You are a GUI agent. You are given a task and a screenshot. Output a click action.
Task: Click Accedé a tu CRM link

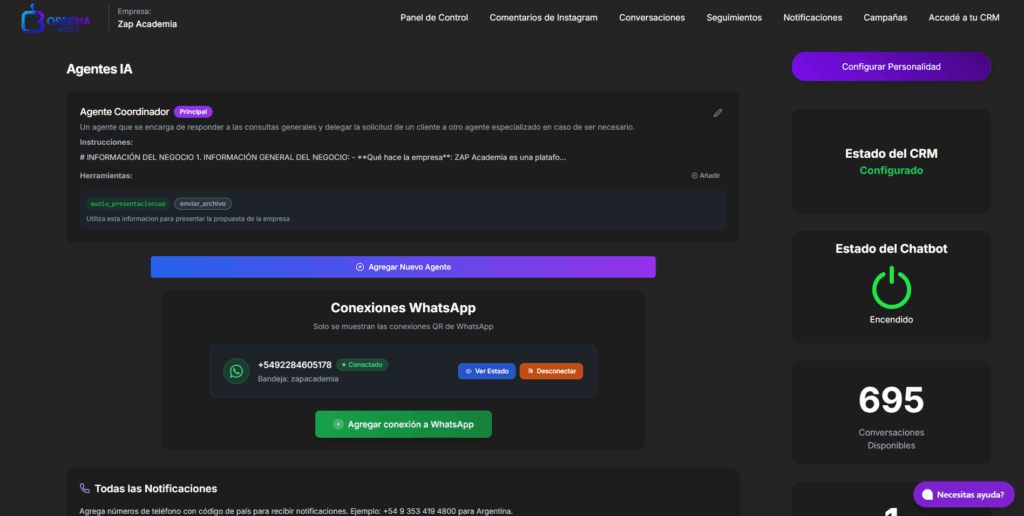pyautogui.click(x=963, y=17)
